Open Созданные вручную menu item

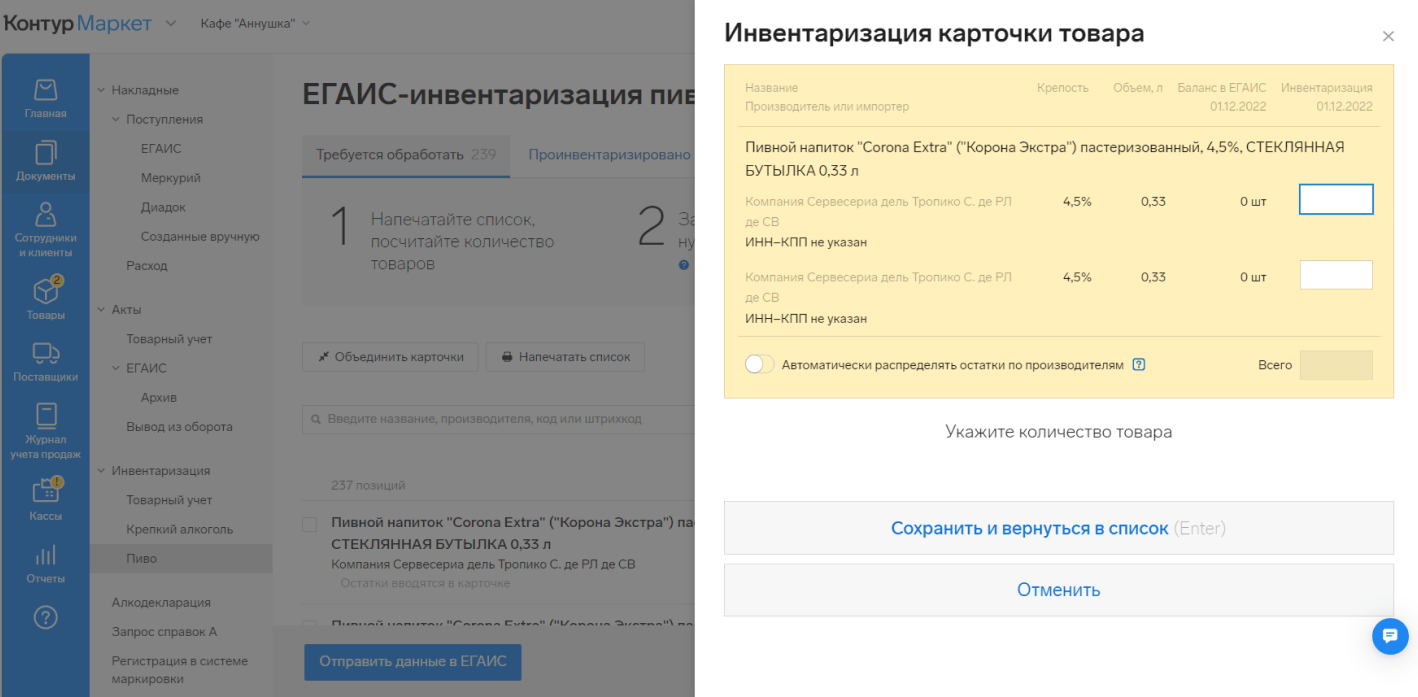200,236
